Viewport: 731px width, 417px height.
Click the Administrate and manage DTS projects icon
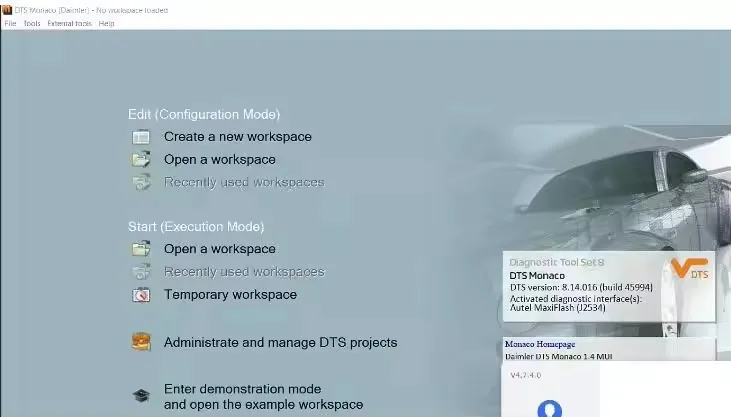[x=141, y=342]
